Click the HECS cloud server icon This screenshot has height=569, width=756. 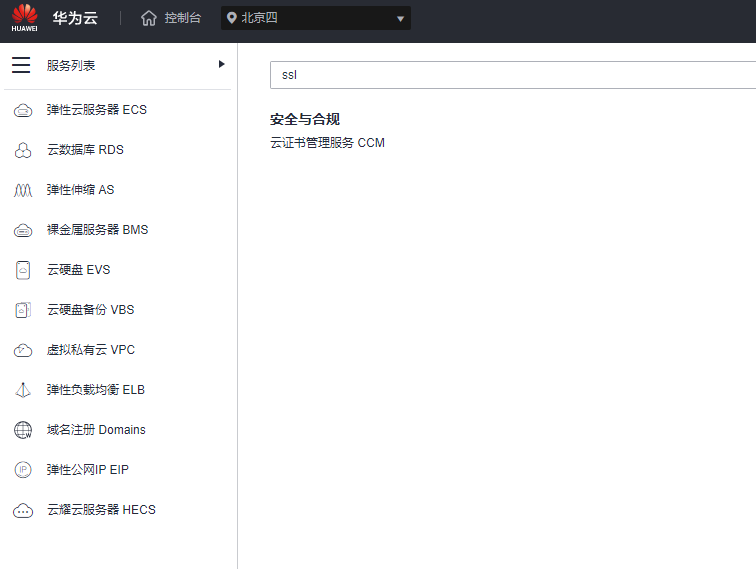click(x=23, y=510)
